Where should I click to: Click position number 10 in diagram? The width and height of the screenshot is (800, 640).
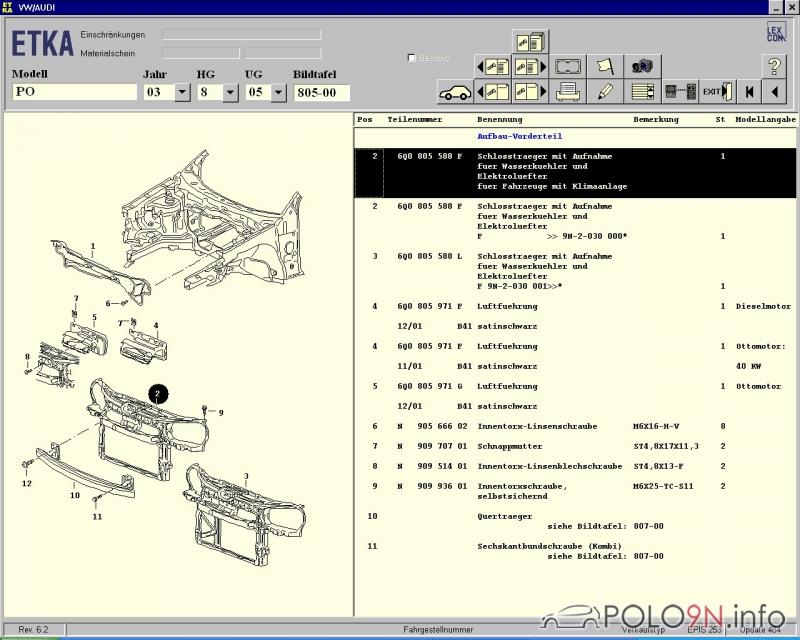click(75, 495)
